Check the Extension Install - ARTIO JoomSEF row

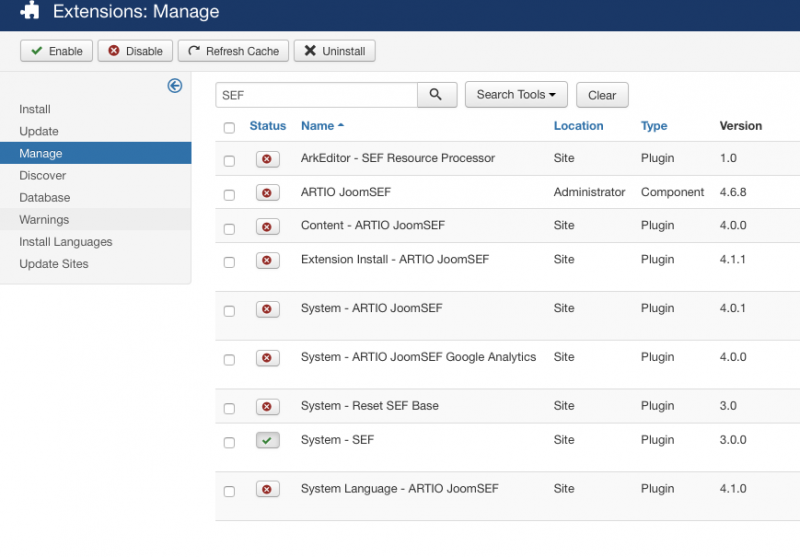(230, 262)
